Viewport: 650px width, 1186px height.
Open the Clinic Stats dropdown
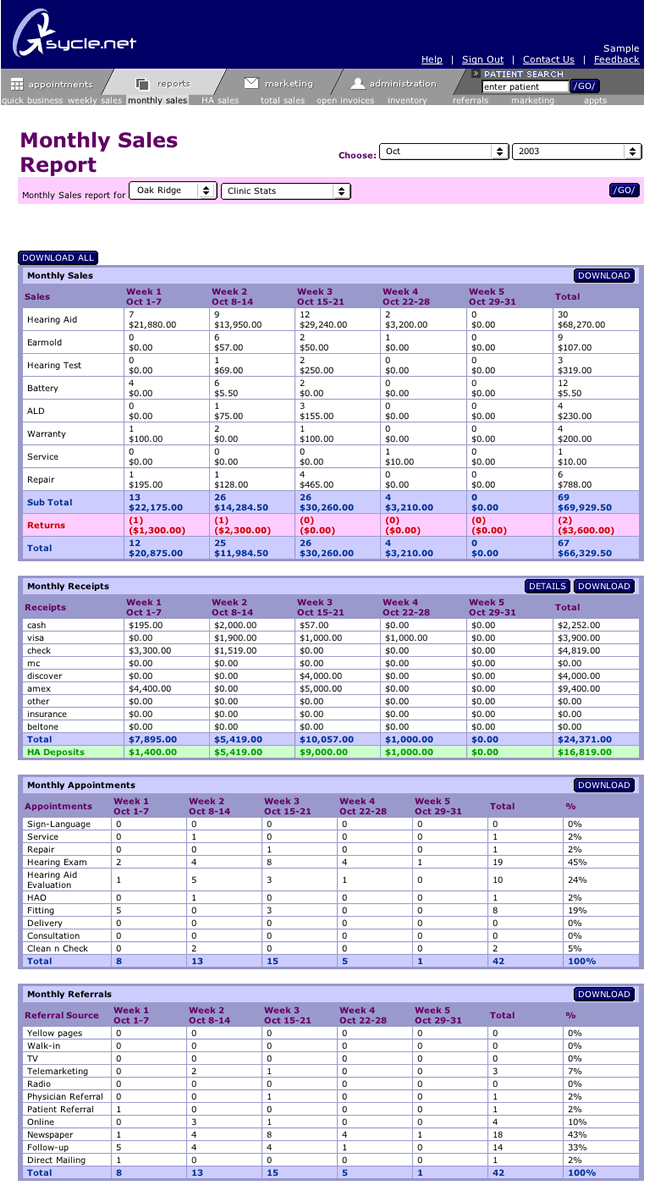tap(286, 190)
